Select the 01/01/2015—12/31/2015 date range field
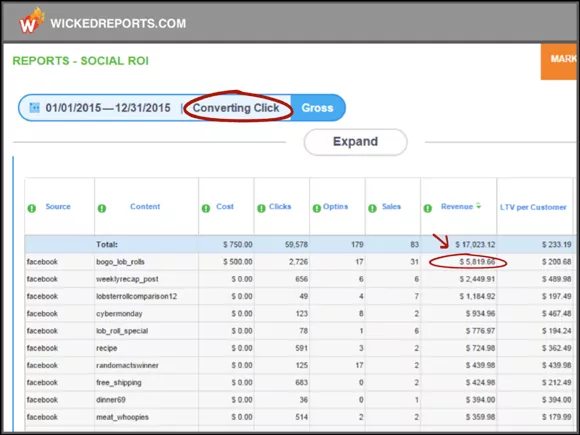The image size is (580, 435). [108, 108]
